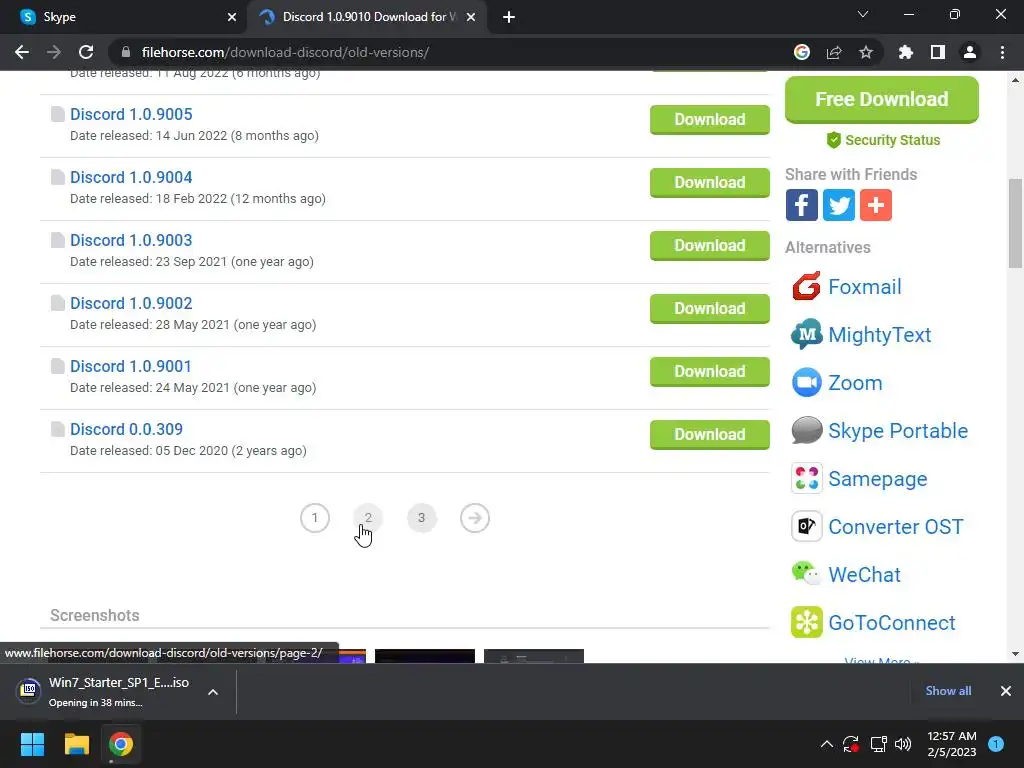Click the Zoom camera logo icon

807,383
